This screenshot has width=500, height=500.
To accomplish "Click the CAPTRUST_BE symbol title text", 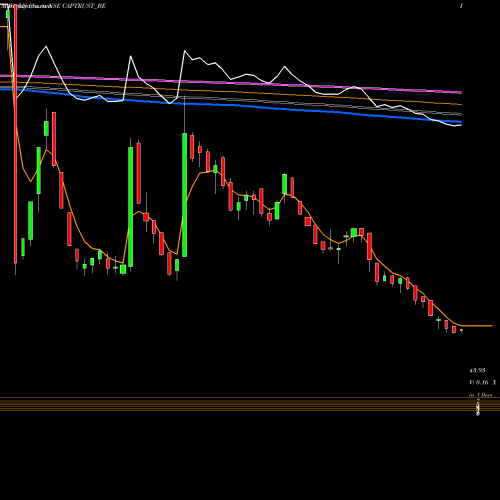I will tap(84, 6).
